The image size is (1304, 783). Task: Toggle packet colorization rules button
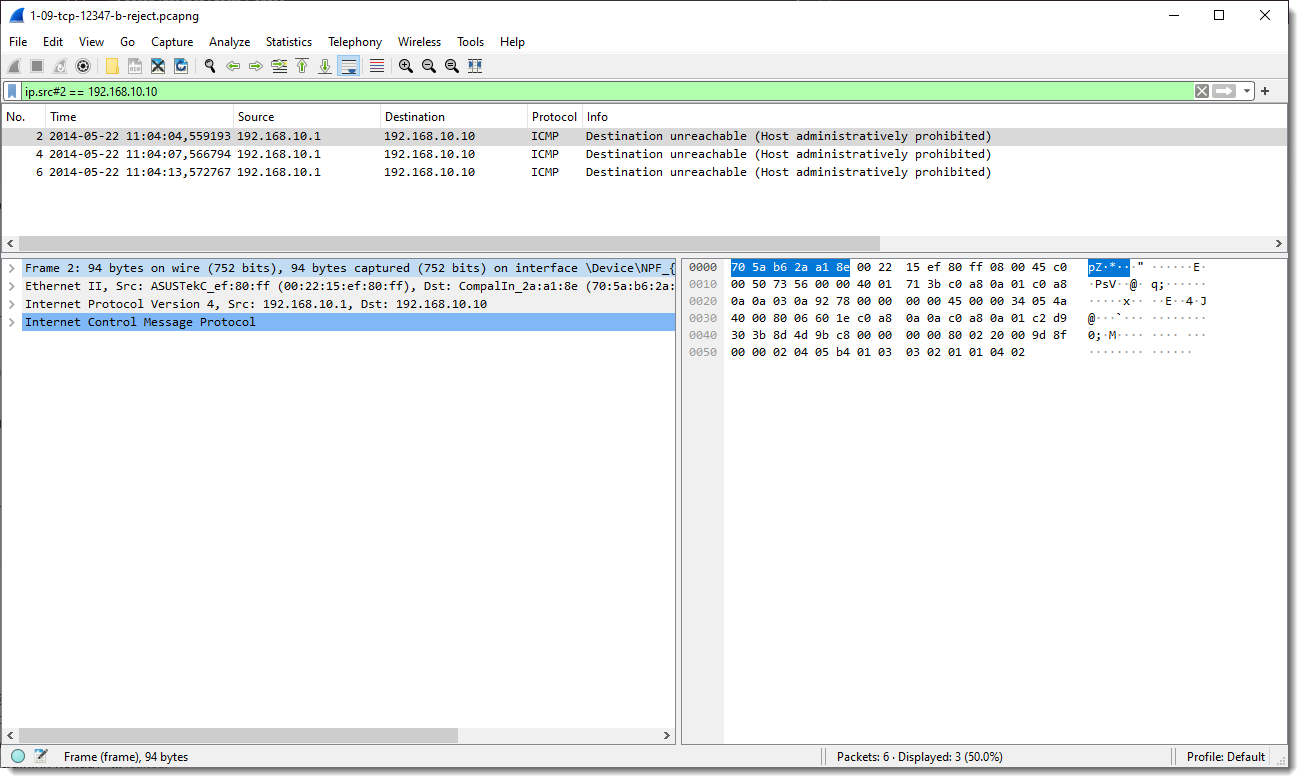377,66
